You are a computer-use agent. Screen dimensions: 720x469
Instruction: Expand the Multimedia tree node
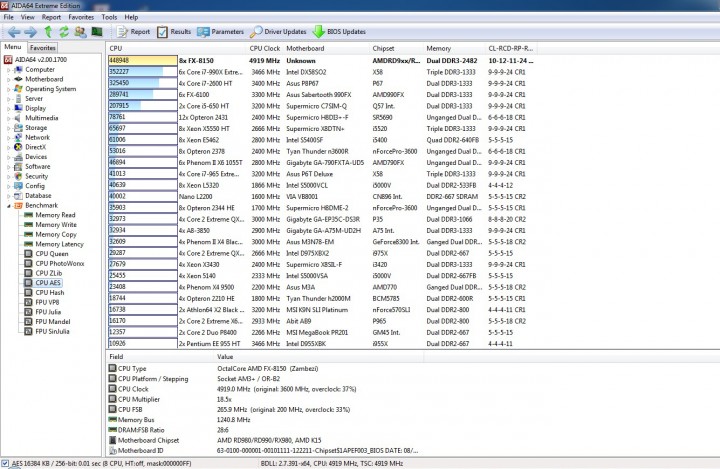click(8, 118)
